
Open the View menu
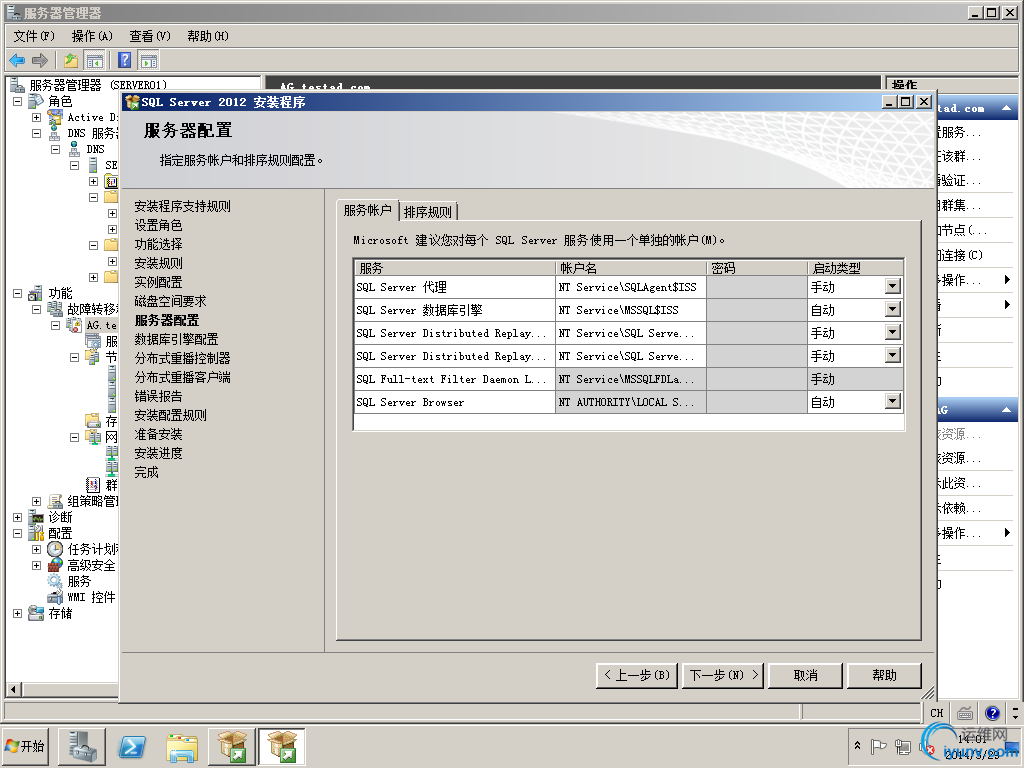coord(150,36)
